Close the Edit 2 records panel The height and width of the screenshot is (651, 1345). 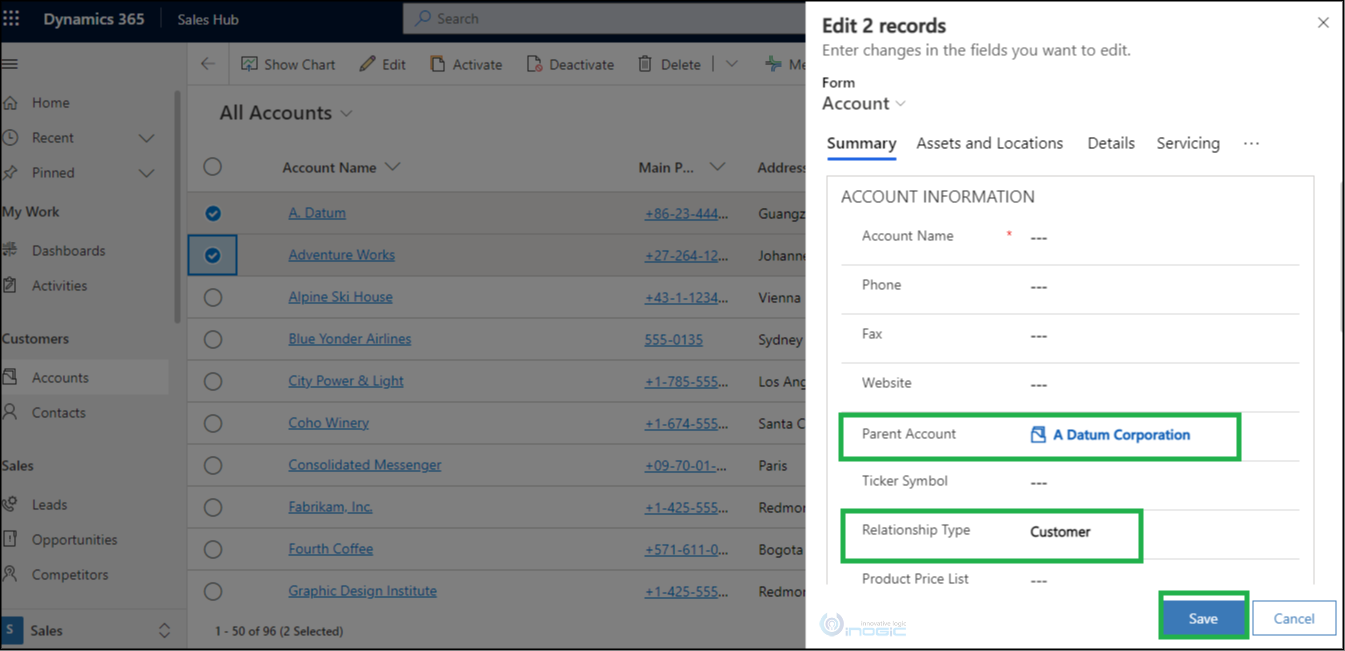click(1323, 22)
